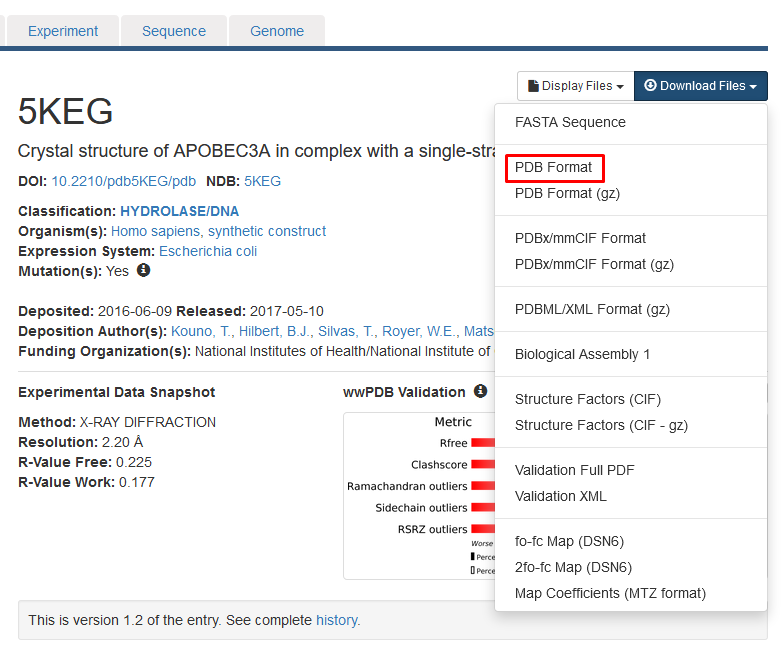This screenshot has height=662, width=784.
Task: Open the DOI 10.2210/pdb5KEG/pdb link
Action: tap(124, 181)
